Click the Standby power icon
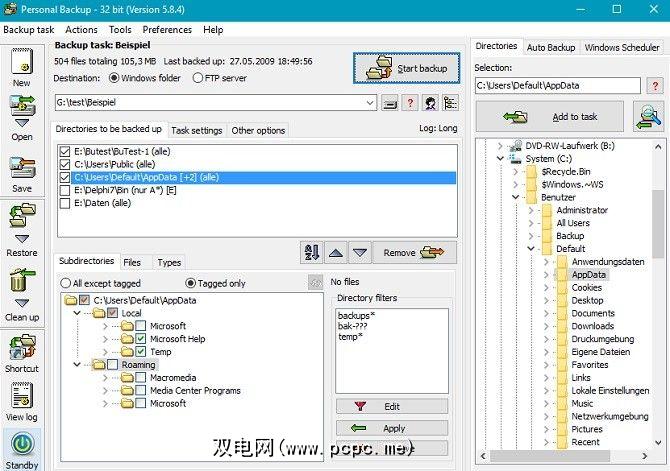The image size is (670, 471). point(22,445)
